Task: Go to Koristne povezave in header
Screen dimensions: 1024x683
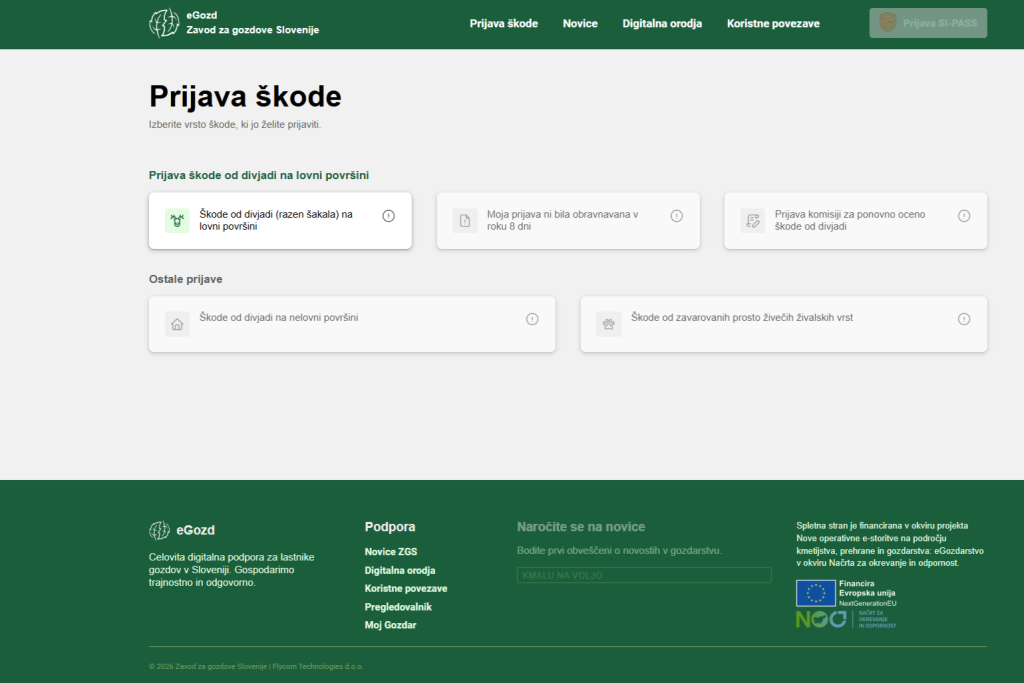Action: coord(773,23)
